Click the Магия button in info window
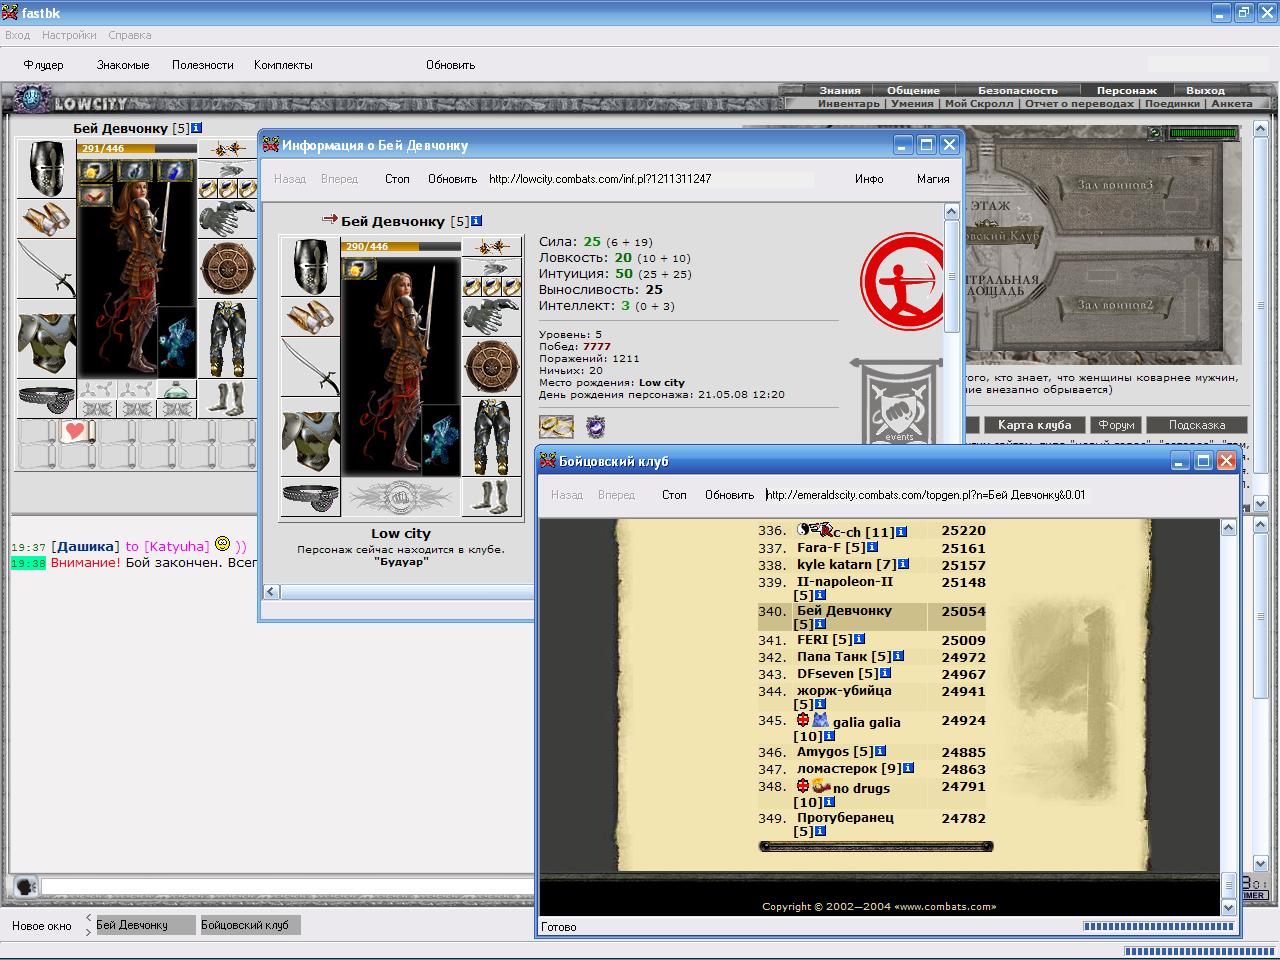The height and width of the screenshot is (960, 1280). [x=933, y=179]
